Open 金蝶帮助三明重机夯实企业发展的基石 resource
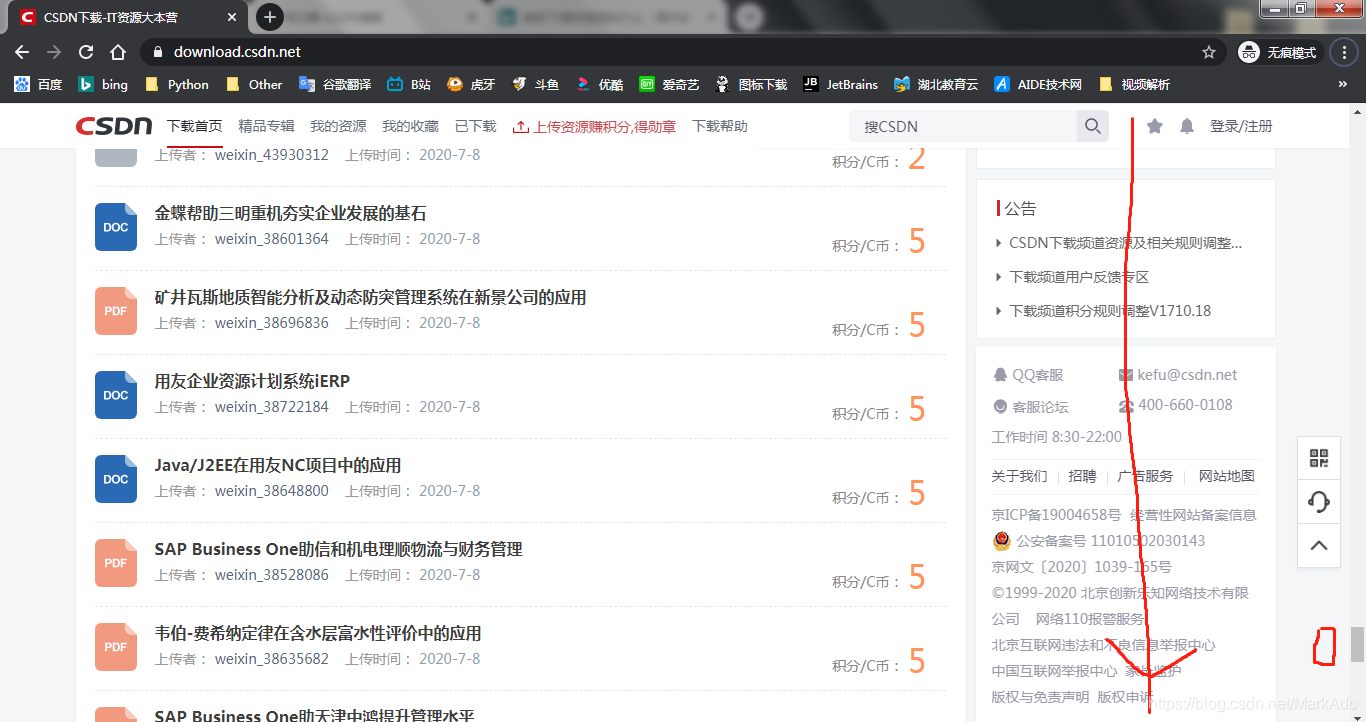This screenshot has height=722, width=1366. point(290,213)
